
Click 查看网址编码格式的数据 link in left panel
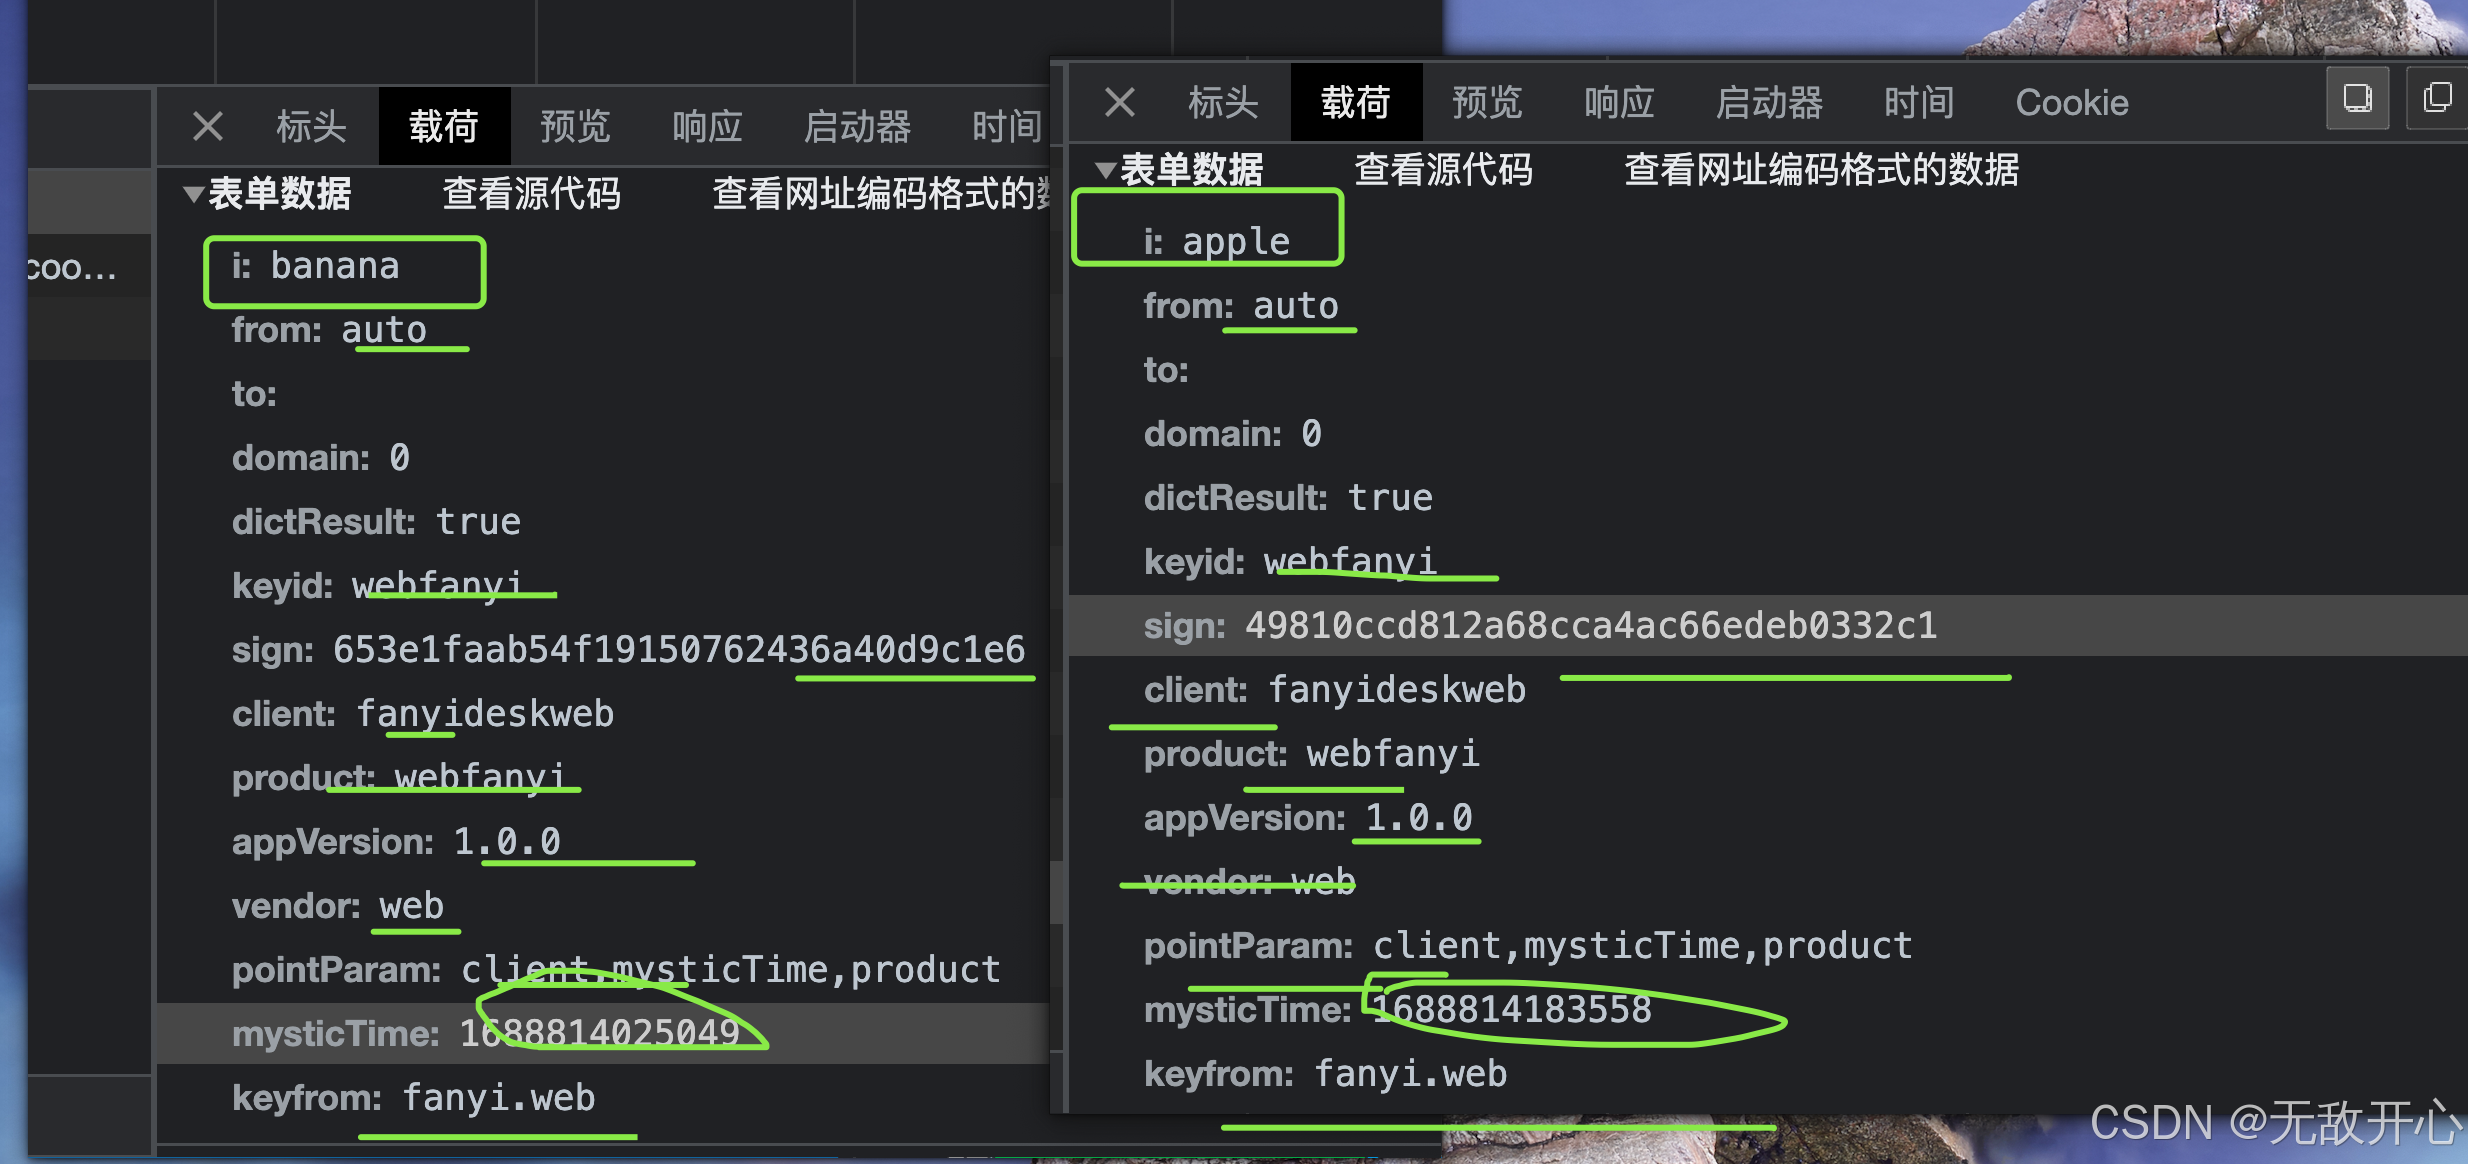(880, 194)
